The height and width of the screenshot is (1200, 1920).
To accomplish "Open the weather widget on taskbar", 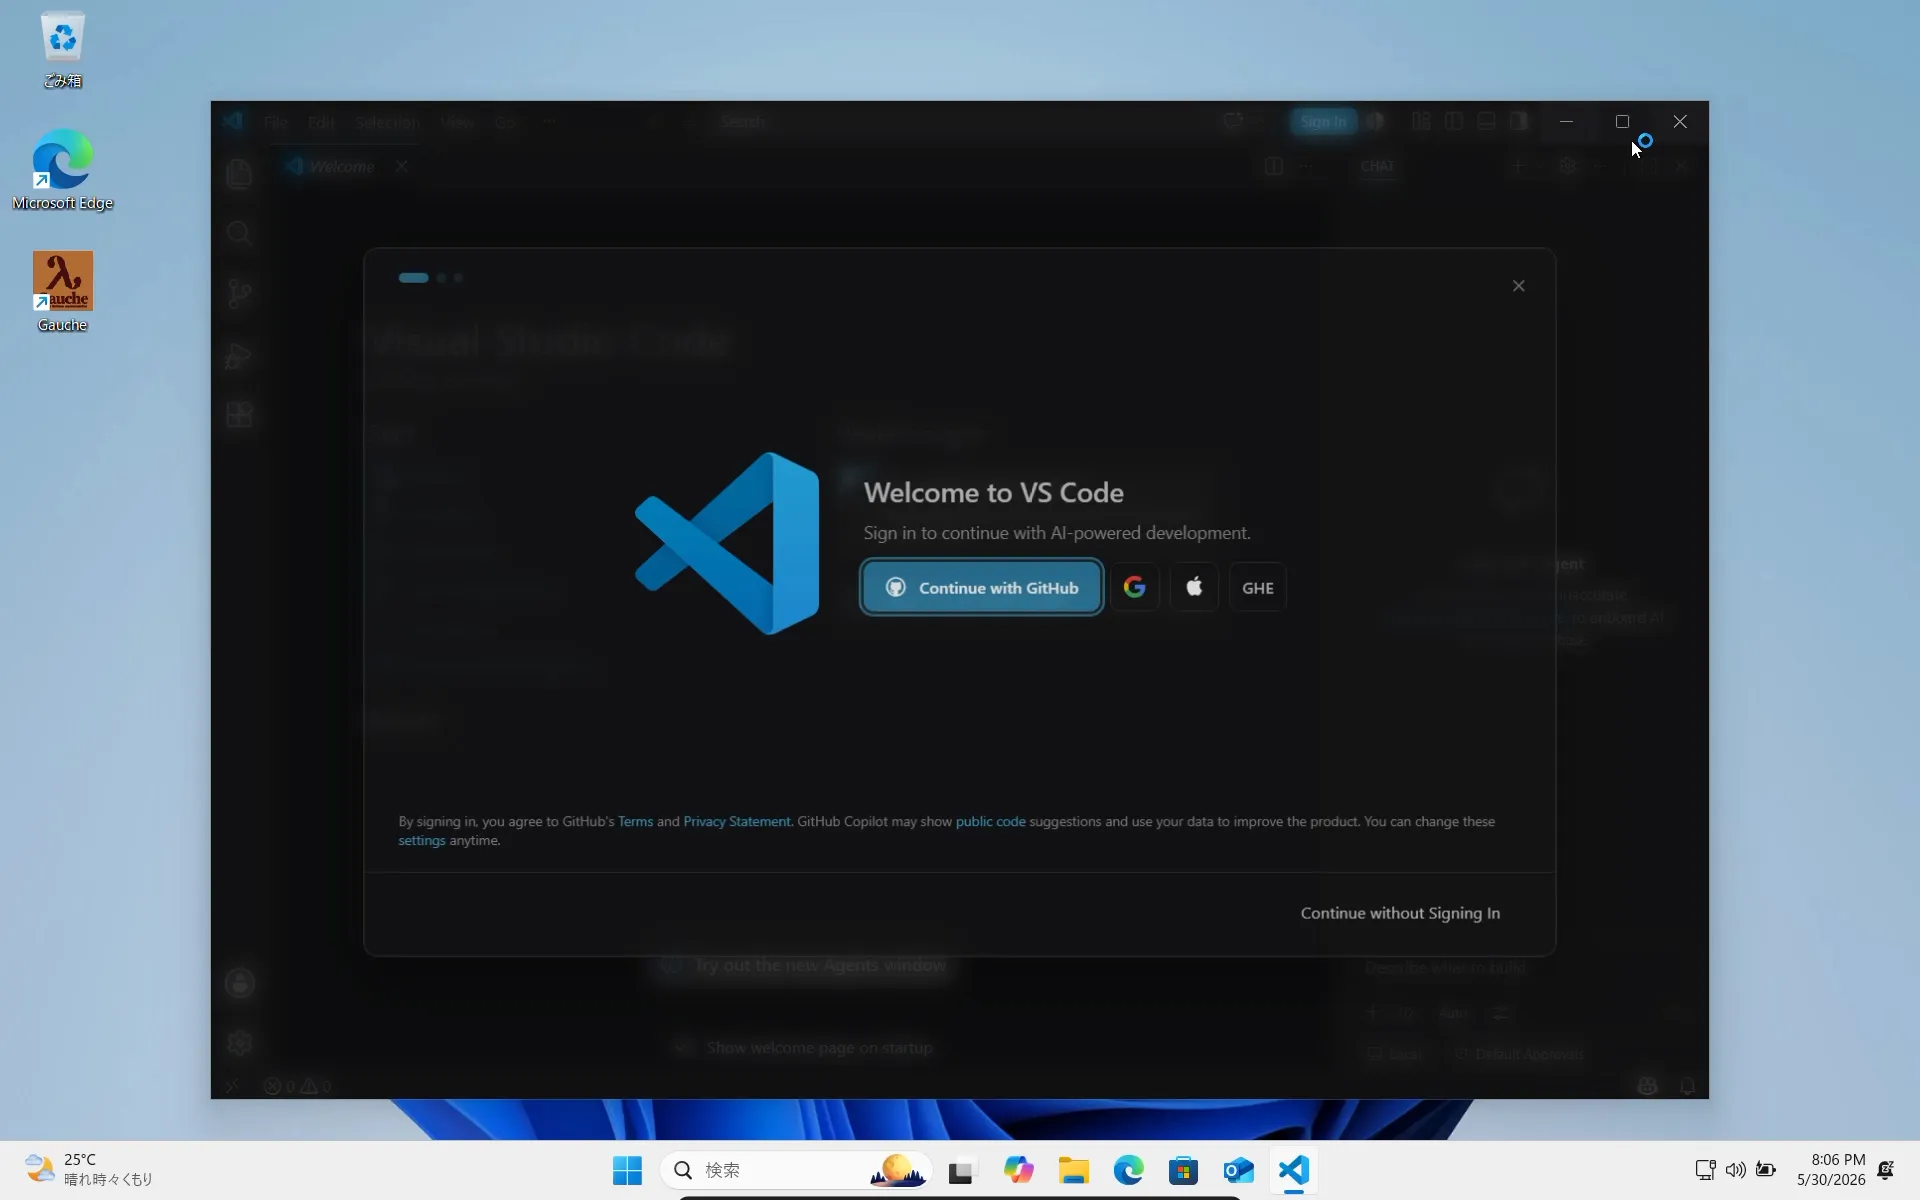I will (90, 1170).
